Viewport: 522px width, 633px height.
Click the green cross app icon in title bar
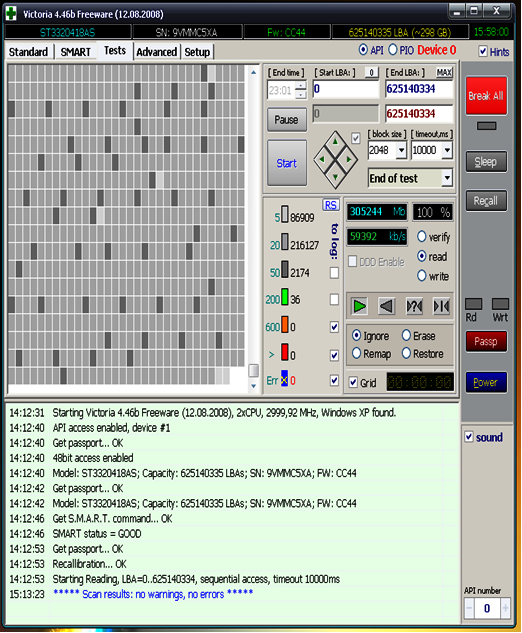coord(11,13)
